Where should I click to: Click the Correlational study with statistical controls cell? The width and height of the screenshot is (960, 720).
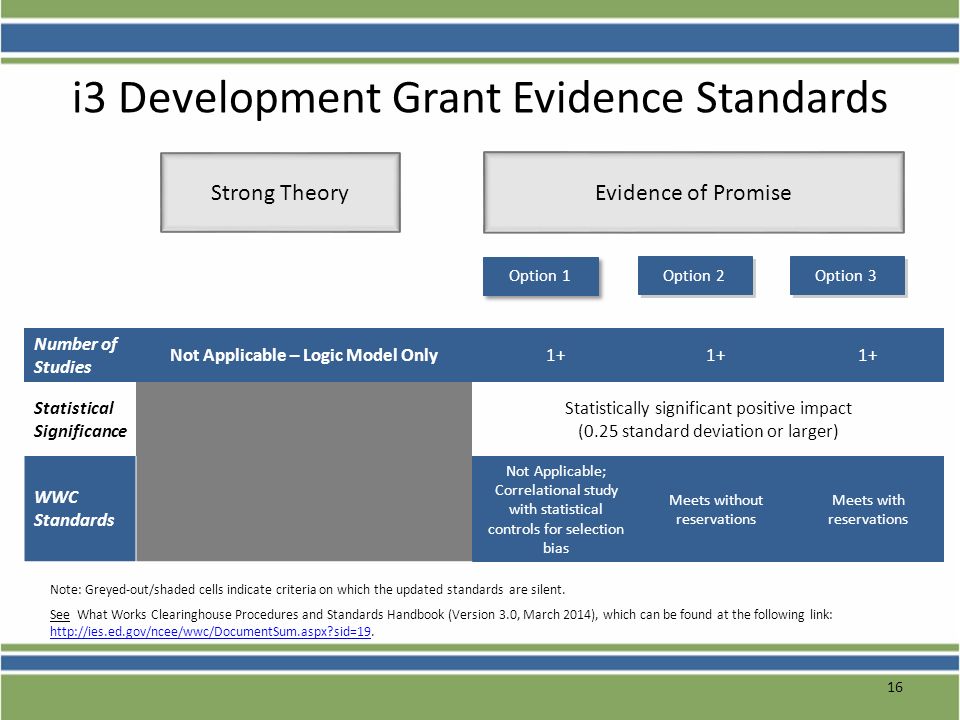(x=555, y=509)
